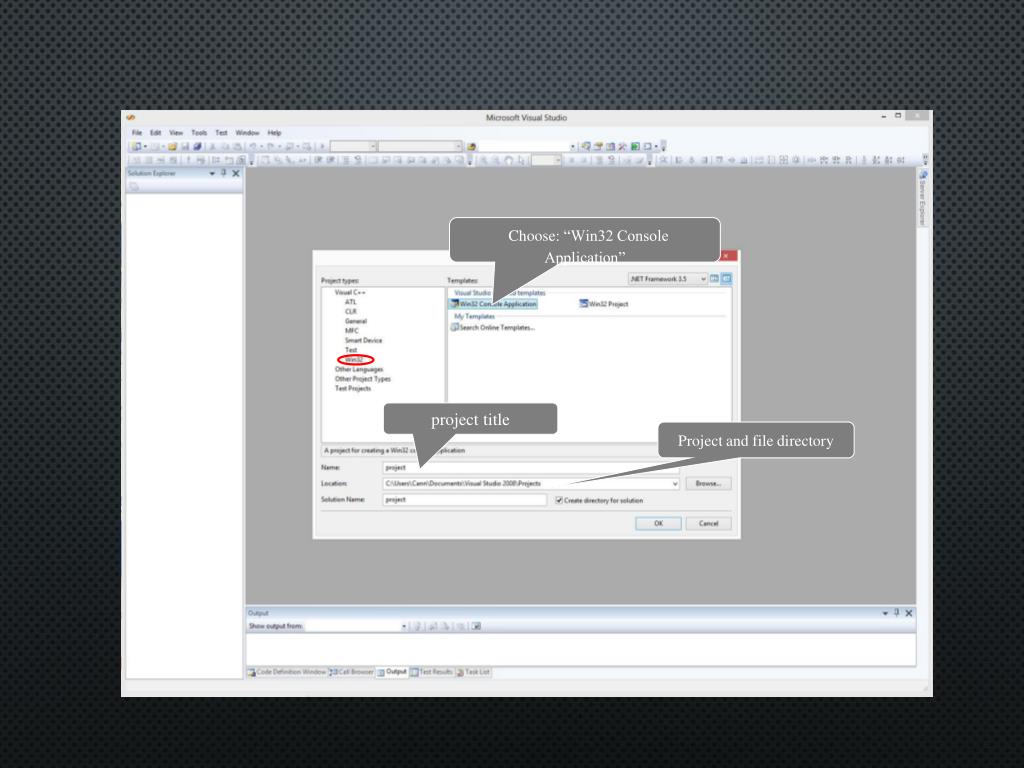Open the Tools menu

199,133
